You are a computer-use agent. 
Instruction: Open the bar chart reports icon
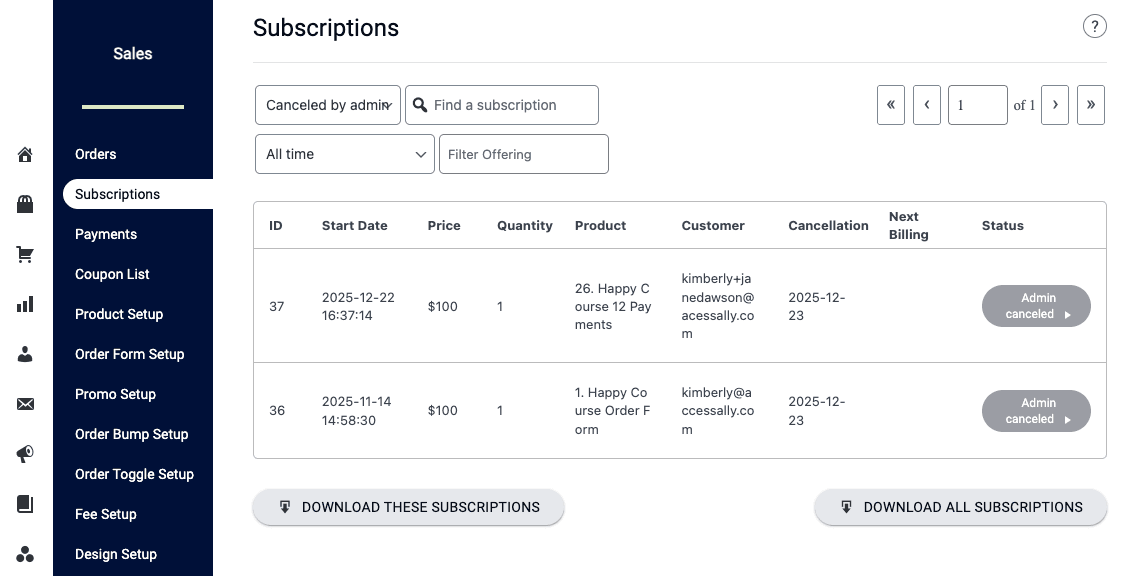point(26,304)
